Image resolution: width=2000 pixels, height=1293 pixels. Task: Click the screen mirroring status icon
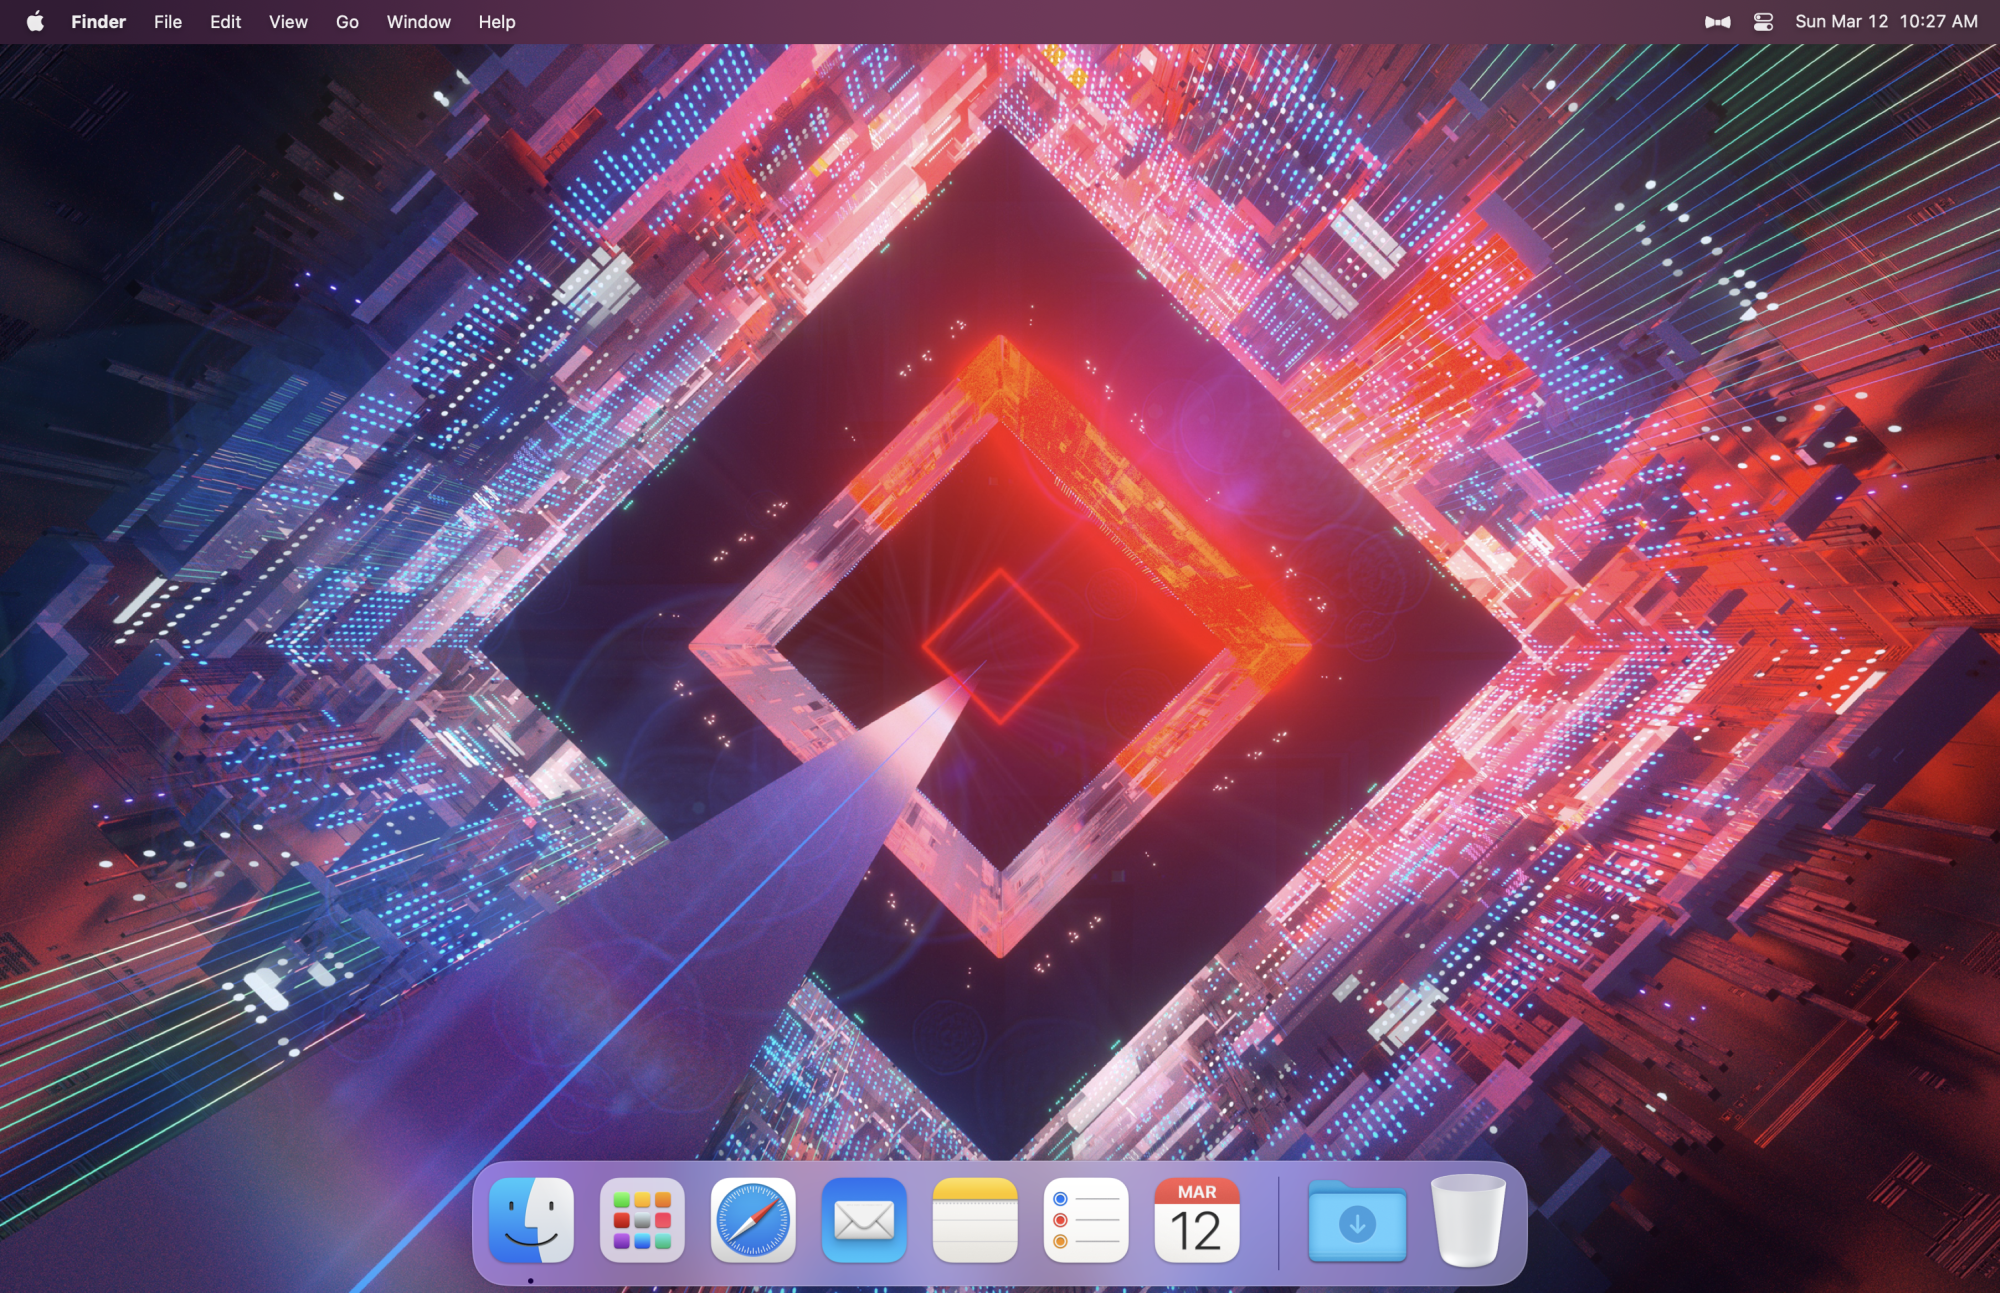1717,21
